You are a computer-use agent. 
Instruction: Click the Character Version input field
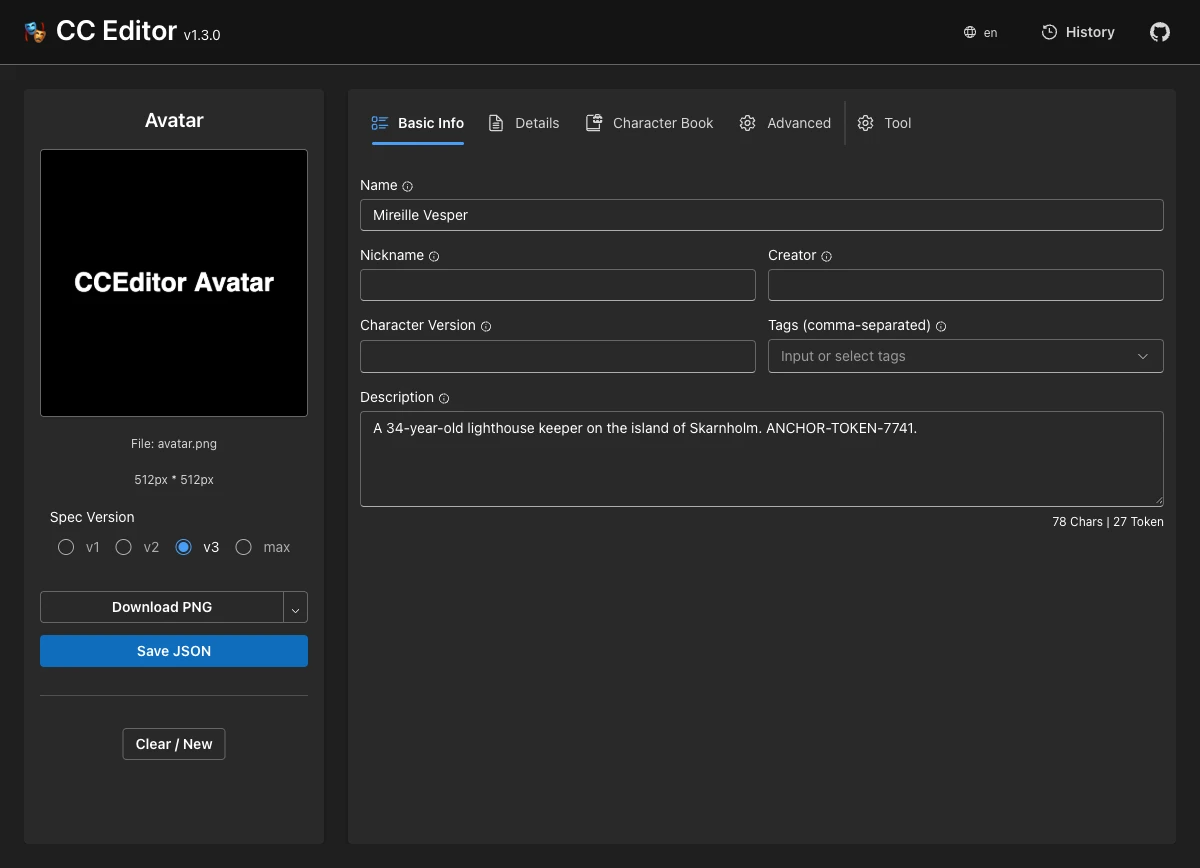(x=558, y=356)
